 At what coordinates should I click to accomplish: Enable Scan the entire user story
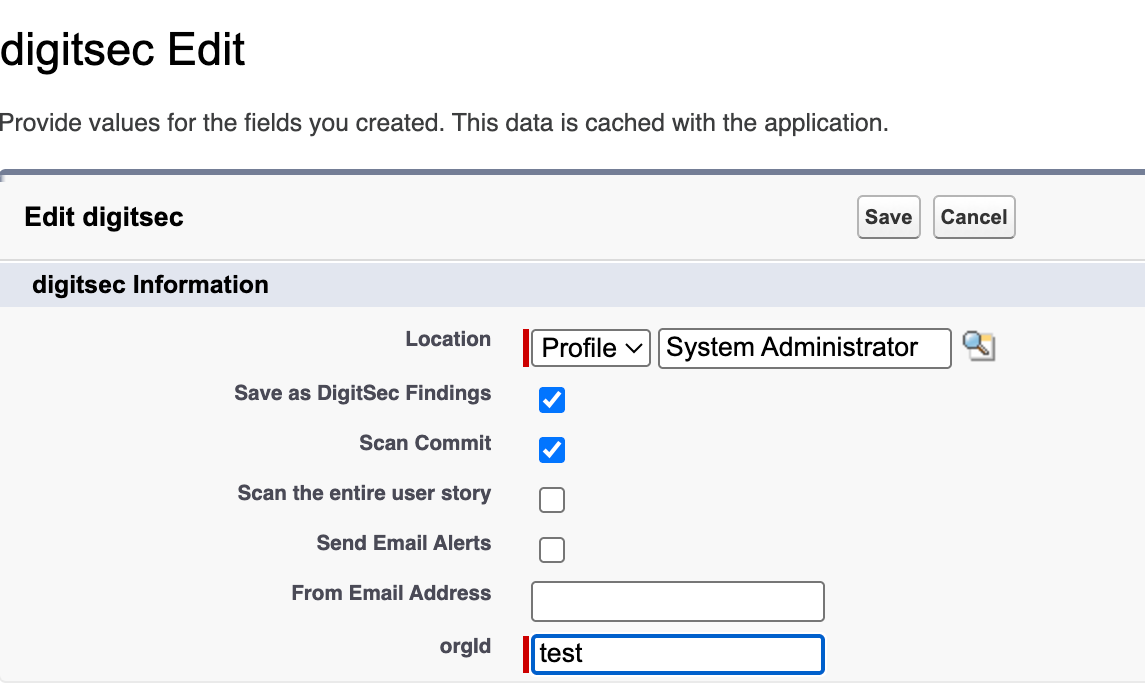[552, 500]
